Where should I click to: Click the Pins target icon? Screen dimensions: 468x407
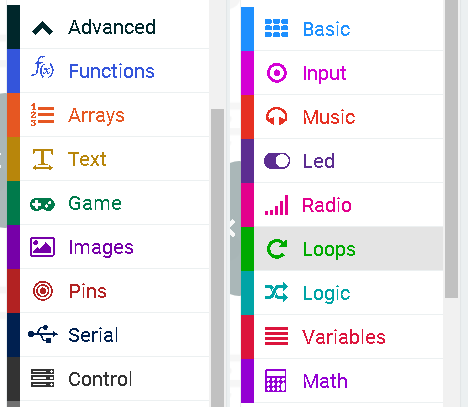click(43, 291)
